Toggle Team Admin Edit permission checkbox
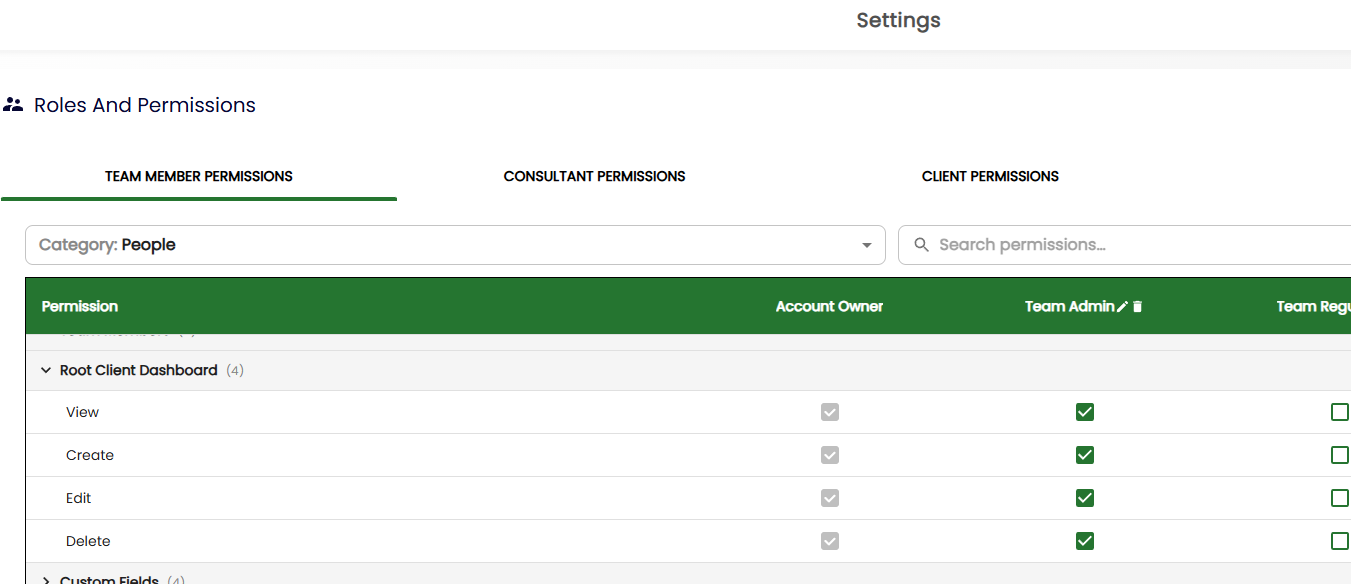 click(1085, 498)
